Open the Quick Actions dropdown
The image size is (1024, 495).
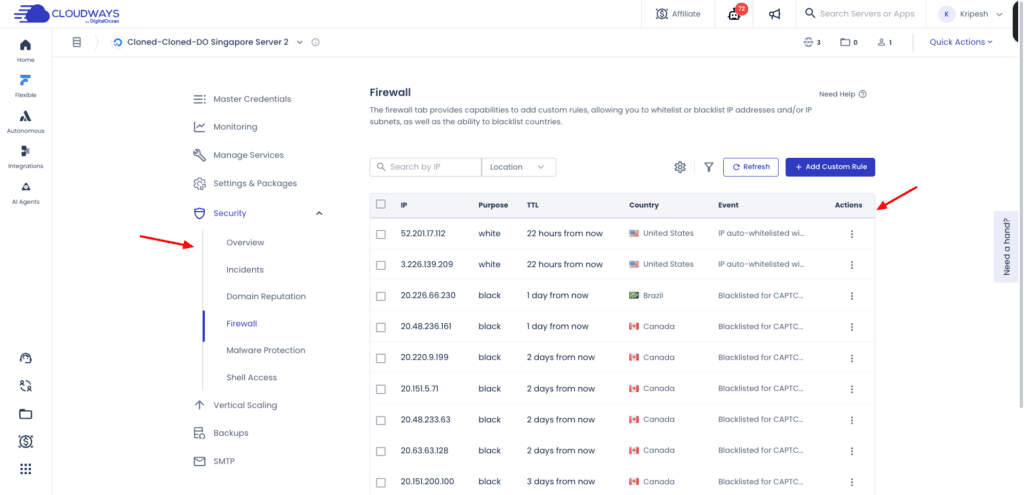click(961, 42)
